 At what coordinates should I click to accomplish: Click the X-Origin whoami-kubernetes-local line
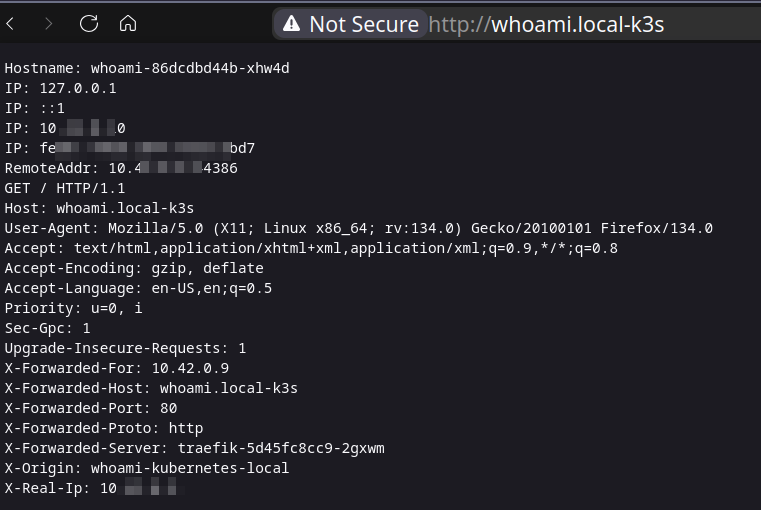tap(147, 468)
